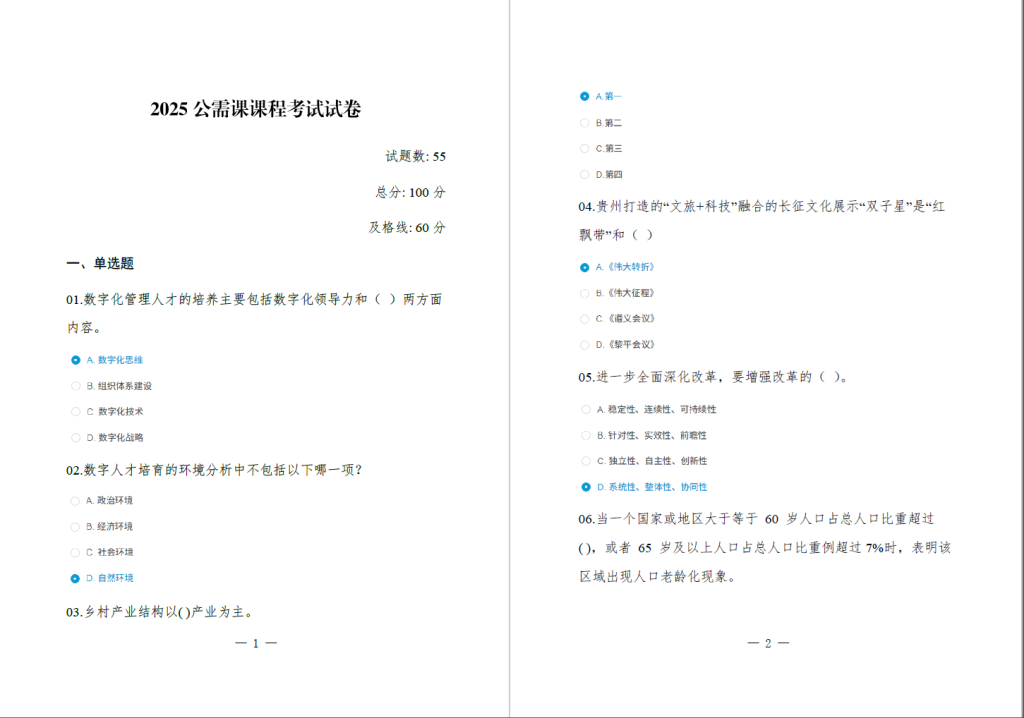This screenshot has width=1024, height=718.
Task: Choose option B 针对性、实效性、前瞻性
Action: point(586,436)
